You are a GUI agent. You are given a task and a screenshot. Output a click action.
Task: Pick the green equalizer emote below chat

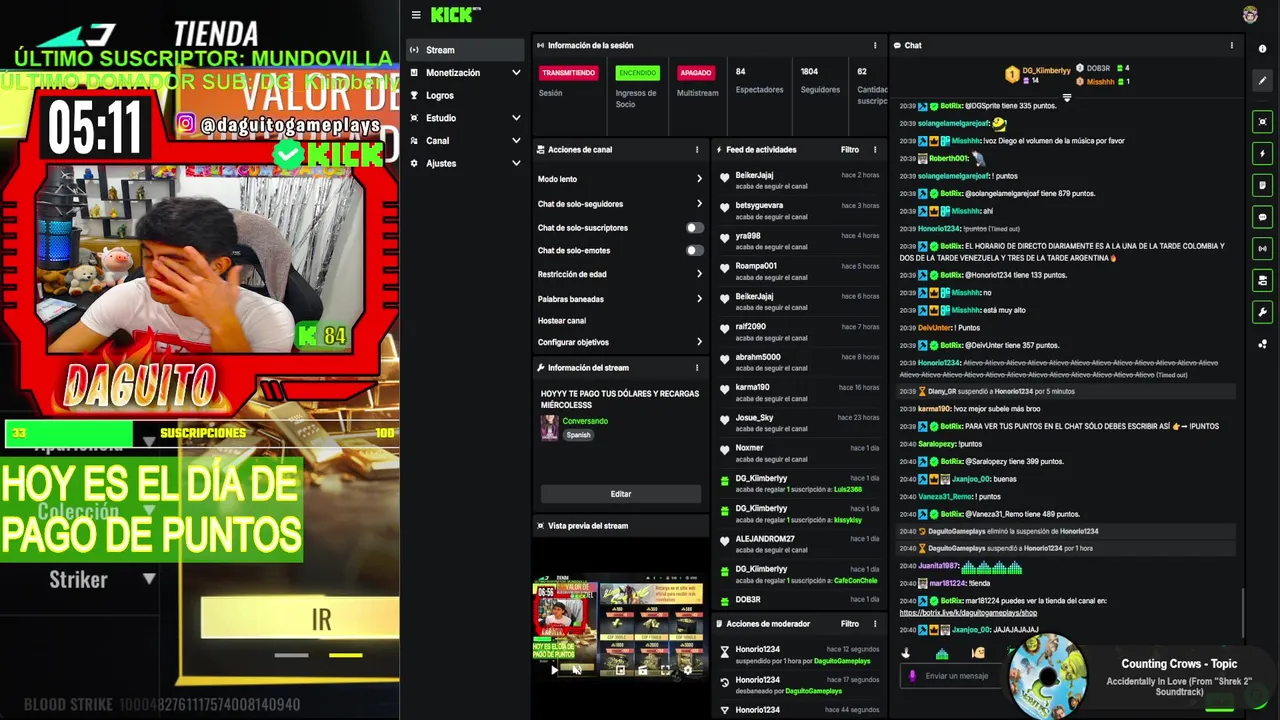942,653
